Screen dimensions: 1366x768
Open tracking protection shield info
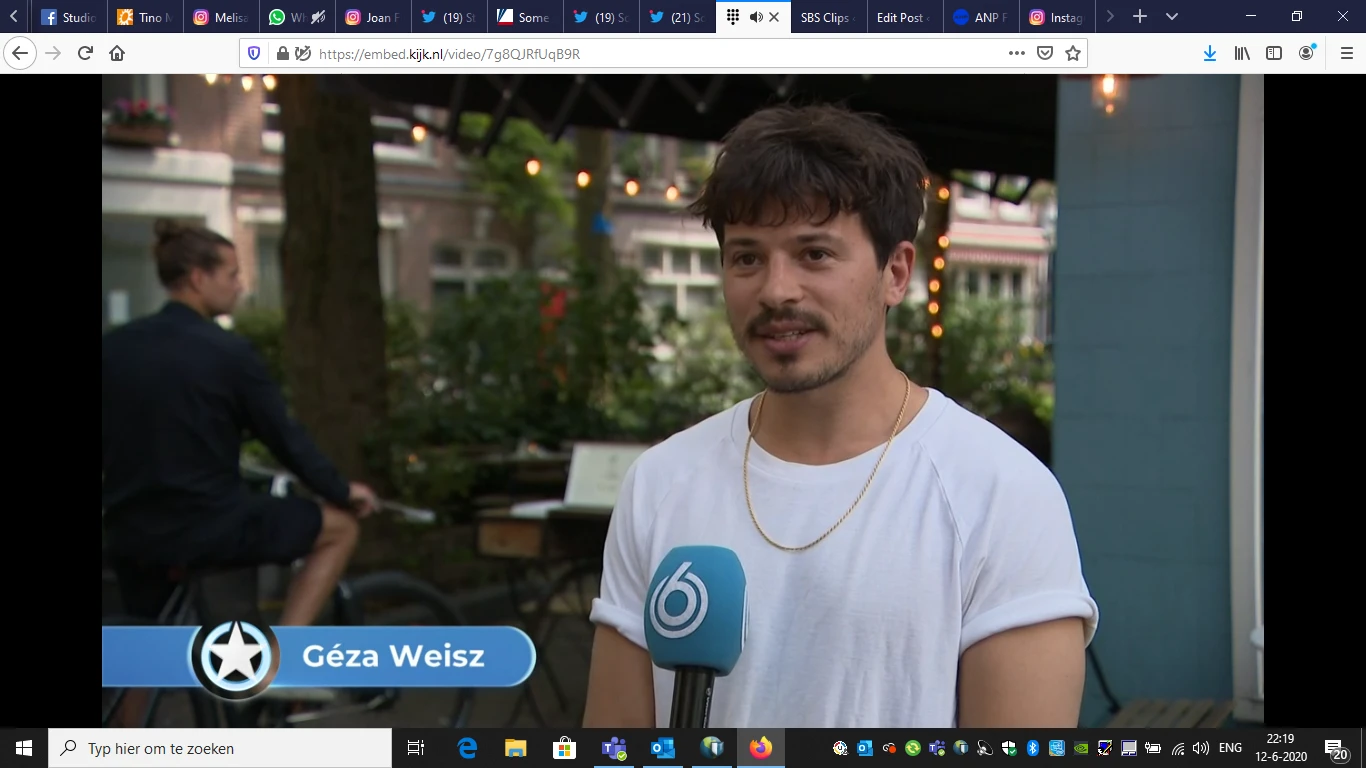[x=254, y=54]
